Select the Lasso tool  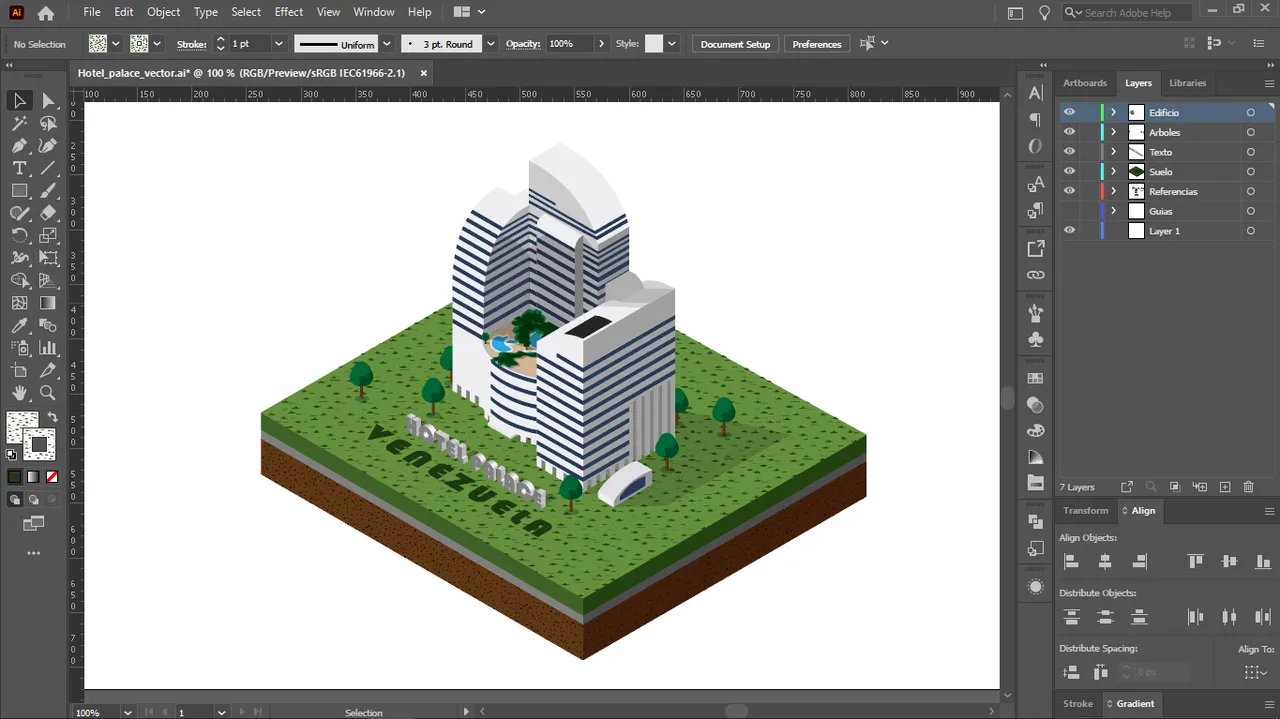[48, 123]
